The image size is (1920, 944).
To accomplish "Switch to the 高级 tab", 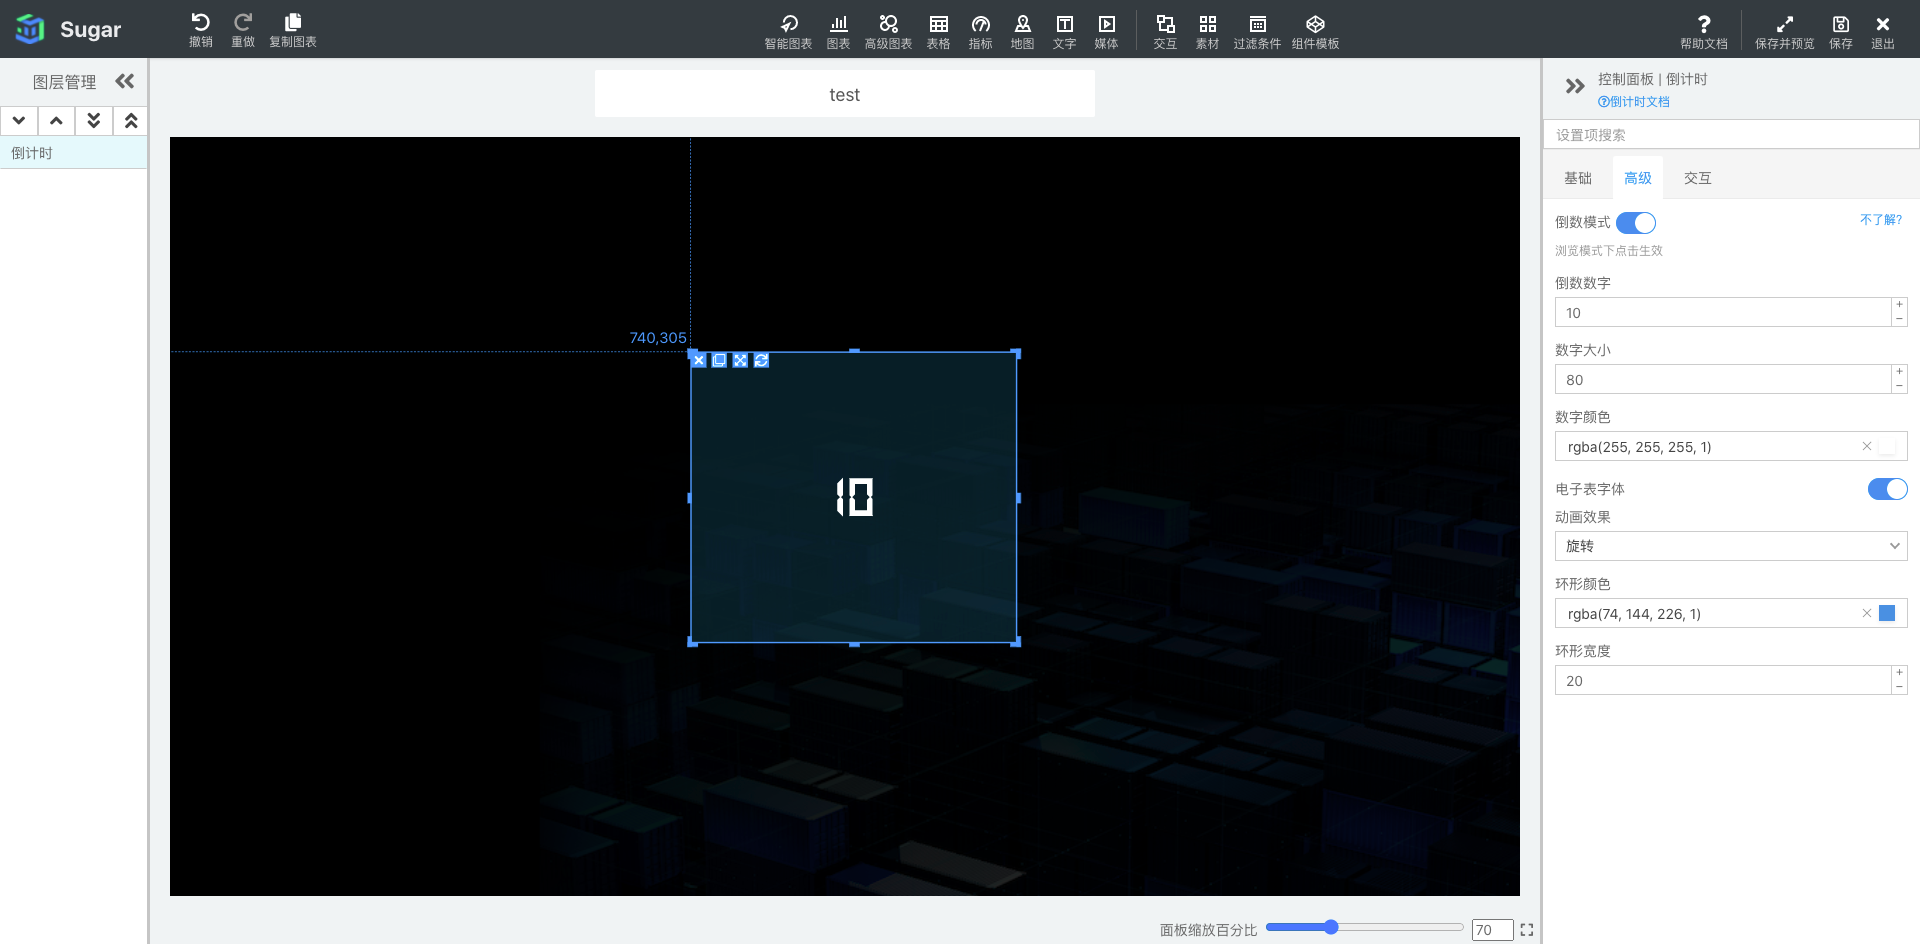I will 1638,178.
